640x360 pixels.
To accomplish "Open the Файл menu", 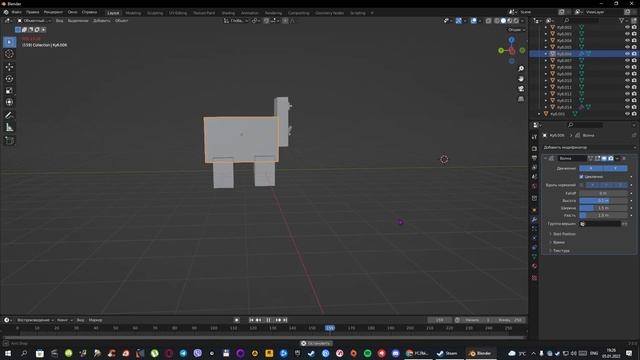I will click(17, 12).
